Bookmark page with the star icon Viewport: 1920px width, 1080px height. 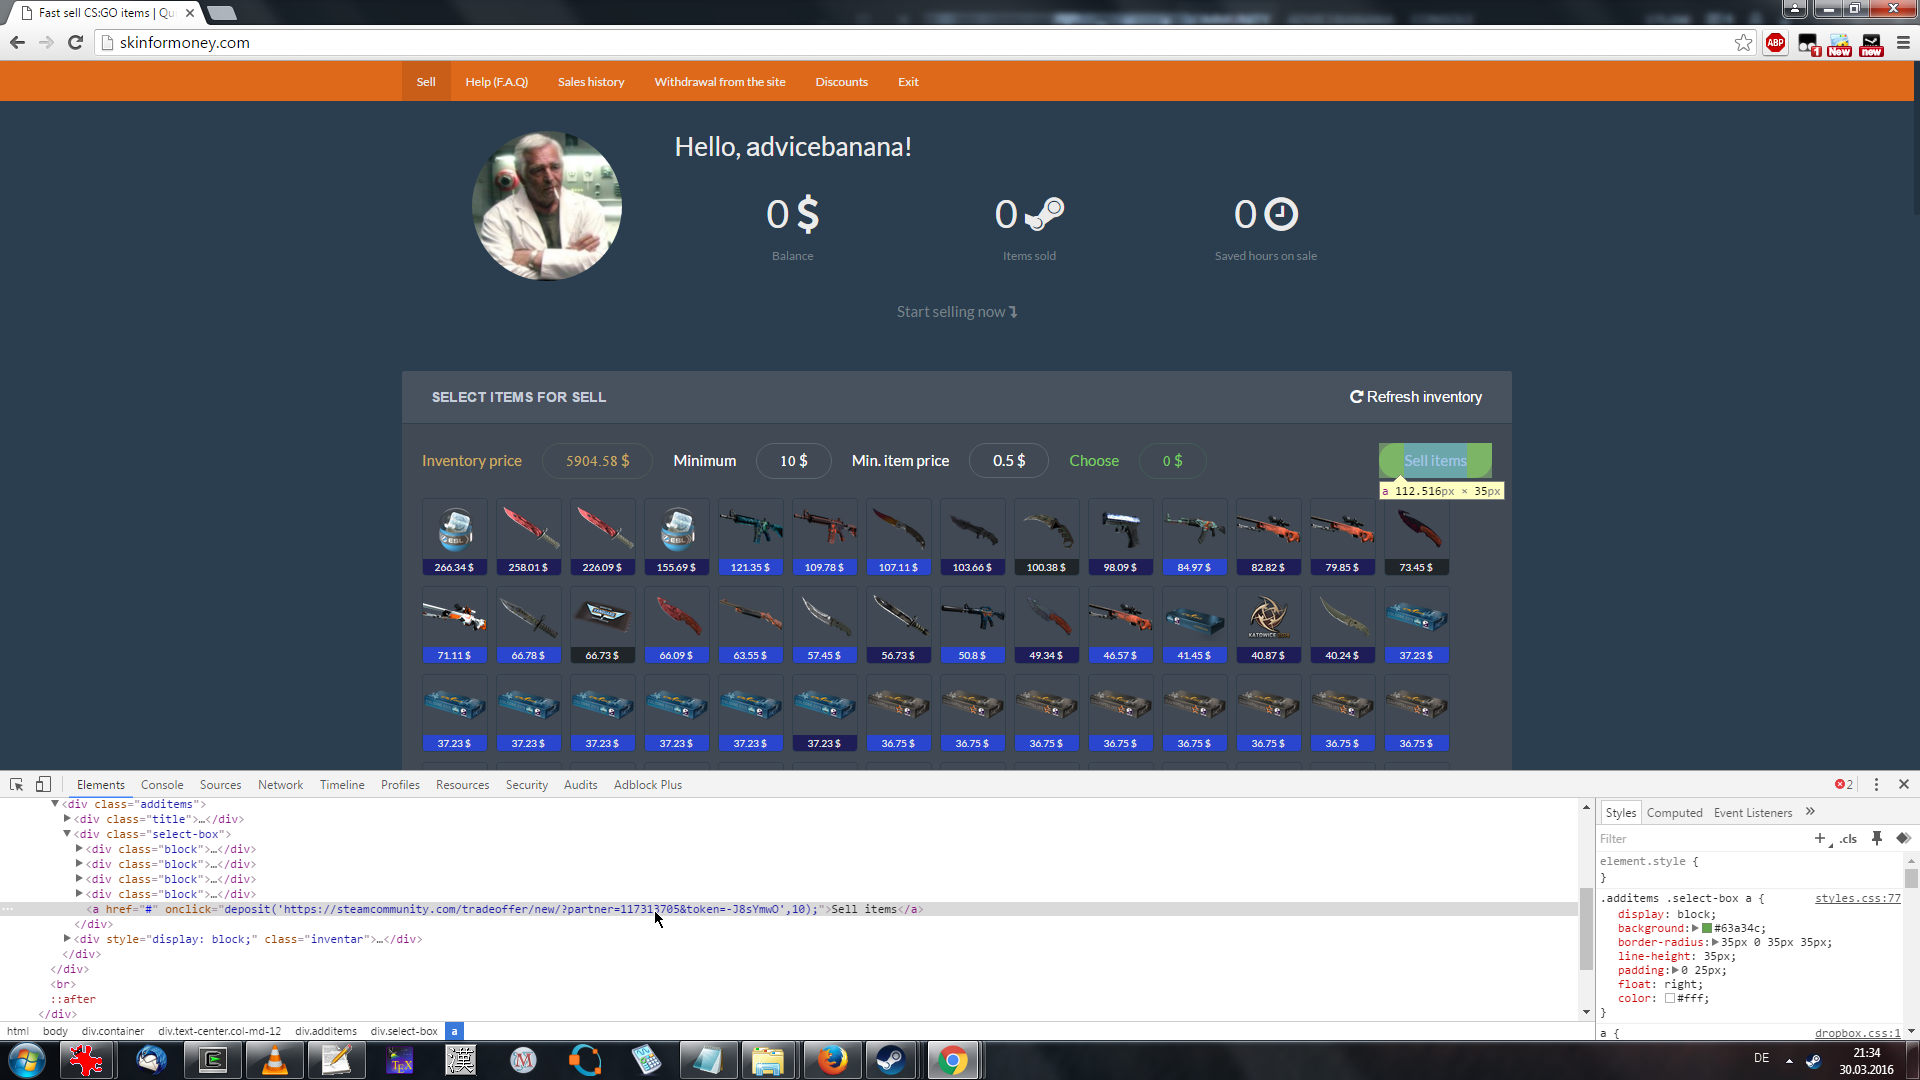point(1743,42)
